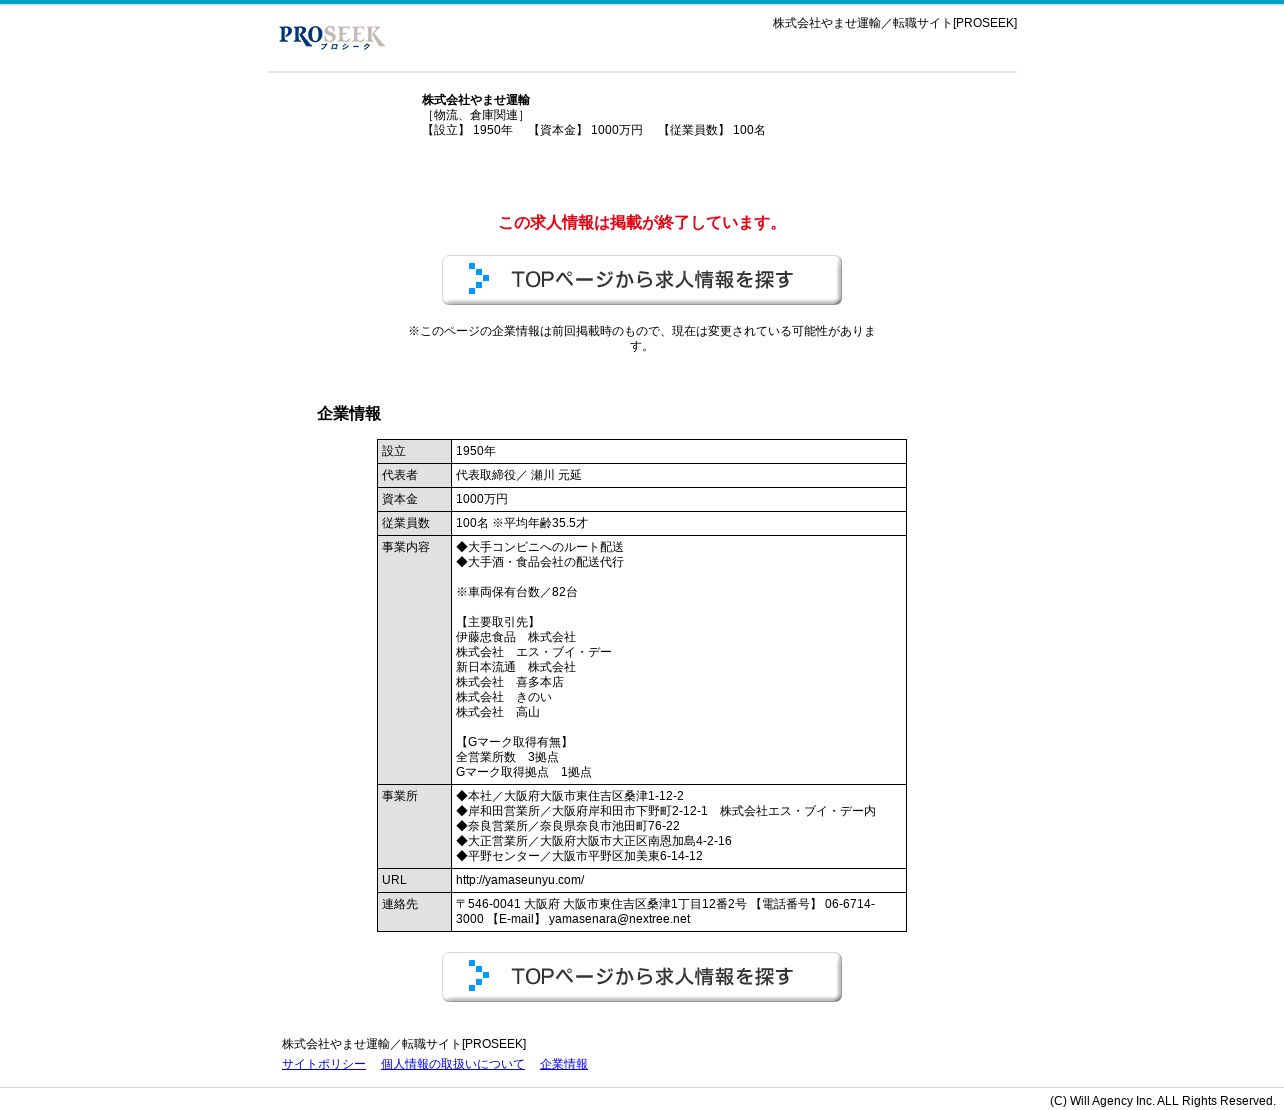Click the 岸和田営業所 address line
The image size is (1284, 1110).
pos(666,811)
